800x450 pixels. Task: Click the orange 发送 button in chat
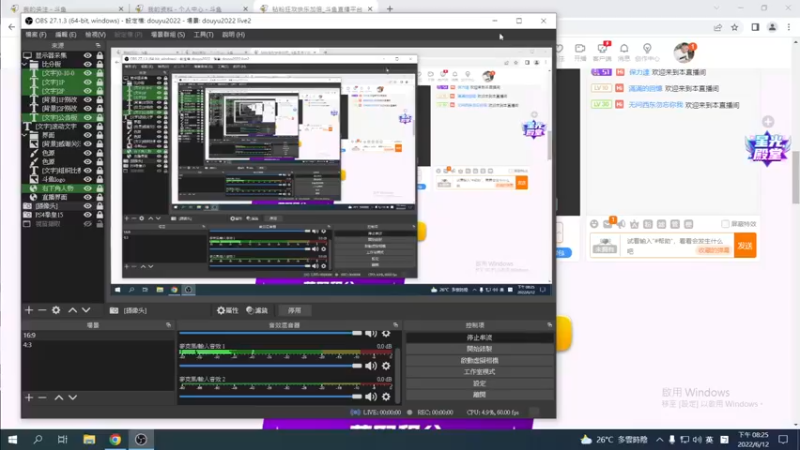(745, 245)
